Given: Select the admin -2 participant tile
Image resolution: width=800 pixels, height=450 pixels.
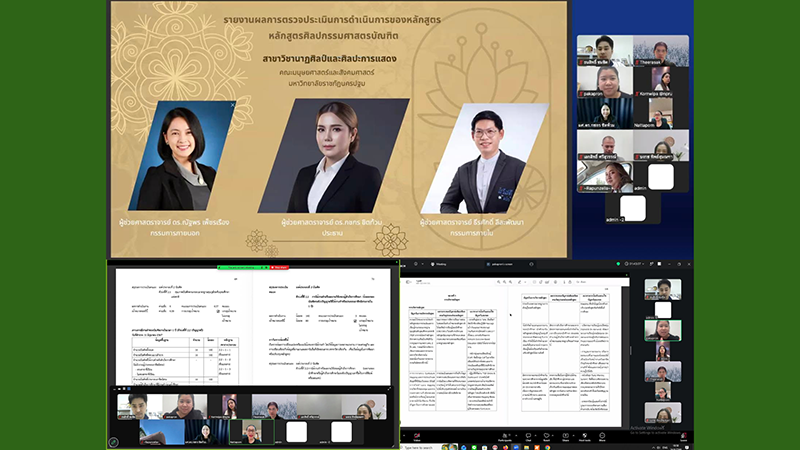Looking at the screenshot, I should (633, 208).
